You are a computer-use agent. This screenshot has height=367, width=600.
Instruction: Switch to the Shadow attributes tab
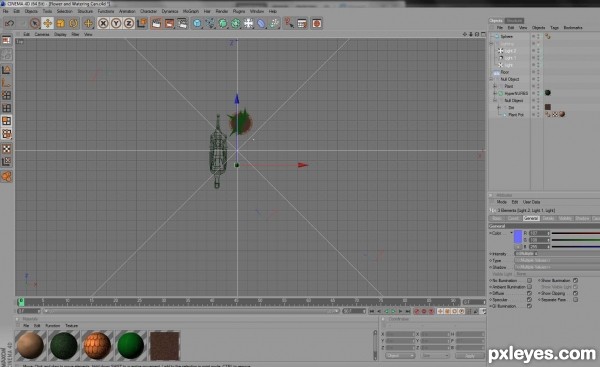point(582,218)
